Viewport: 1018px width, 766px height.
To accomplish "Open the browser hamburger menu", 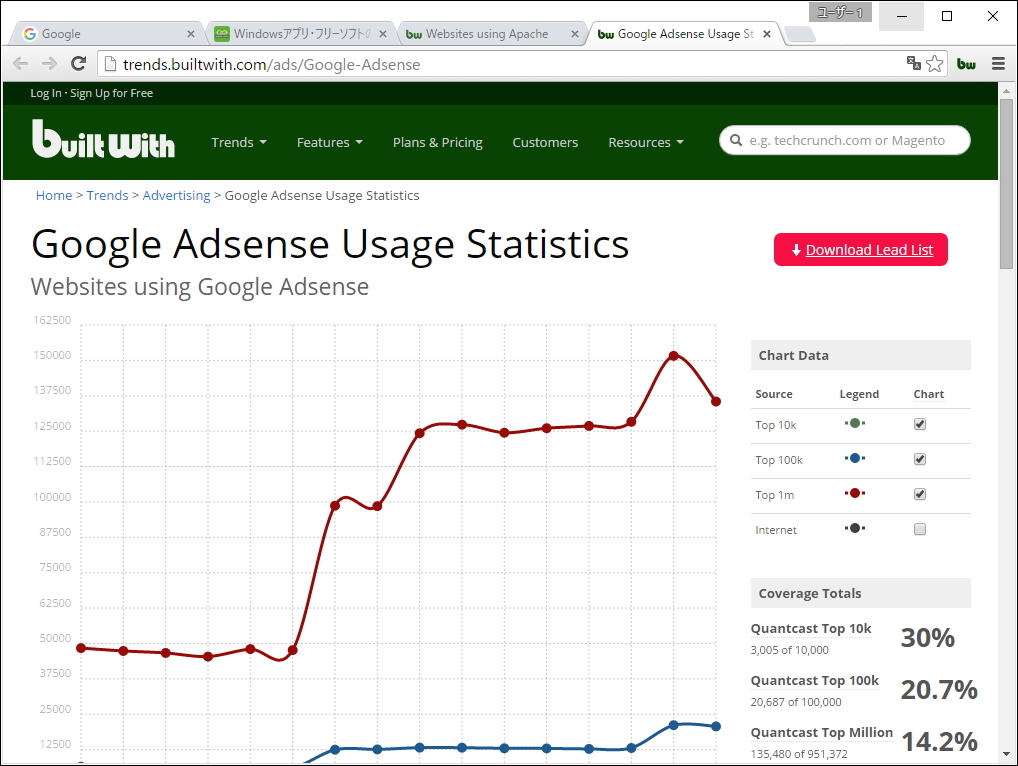I will (x=998, y=63).
